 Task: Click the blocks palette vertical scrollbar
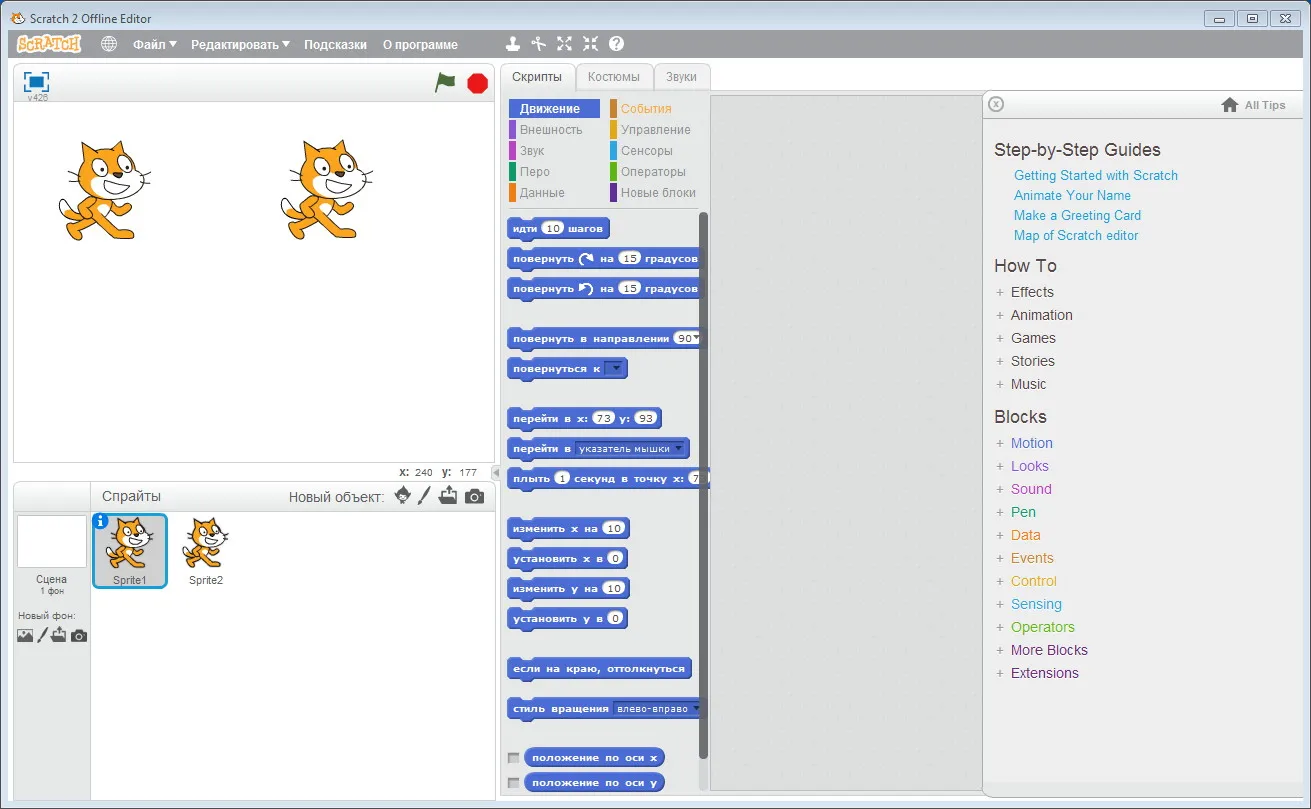[x=703, y=485]
